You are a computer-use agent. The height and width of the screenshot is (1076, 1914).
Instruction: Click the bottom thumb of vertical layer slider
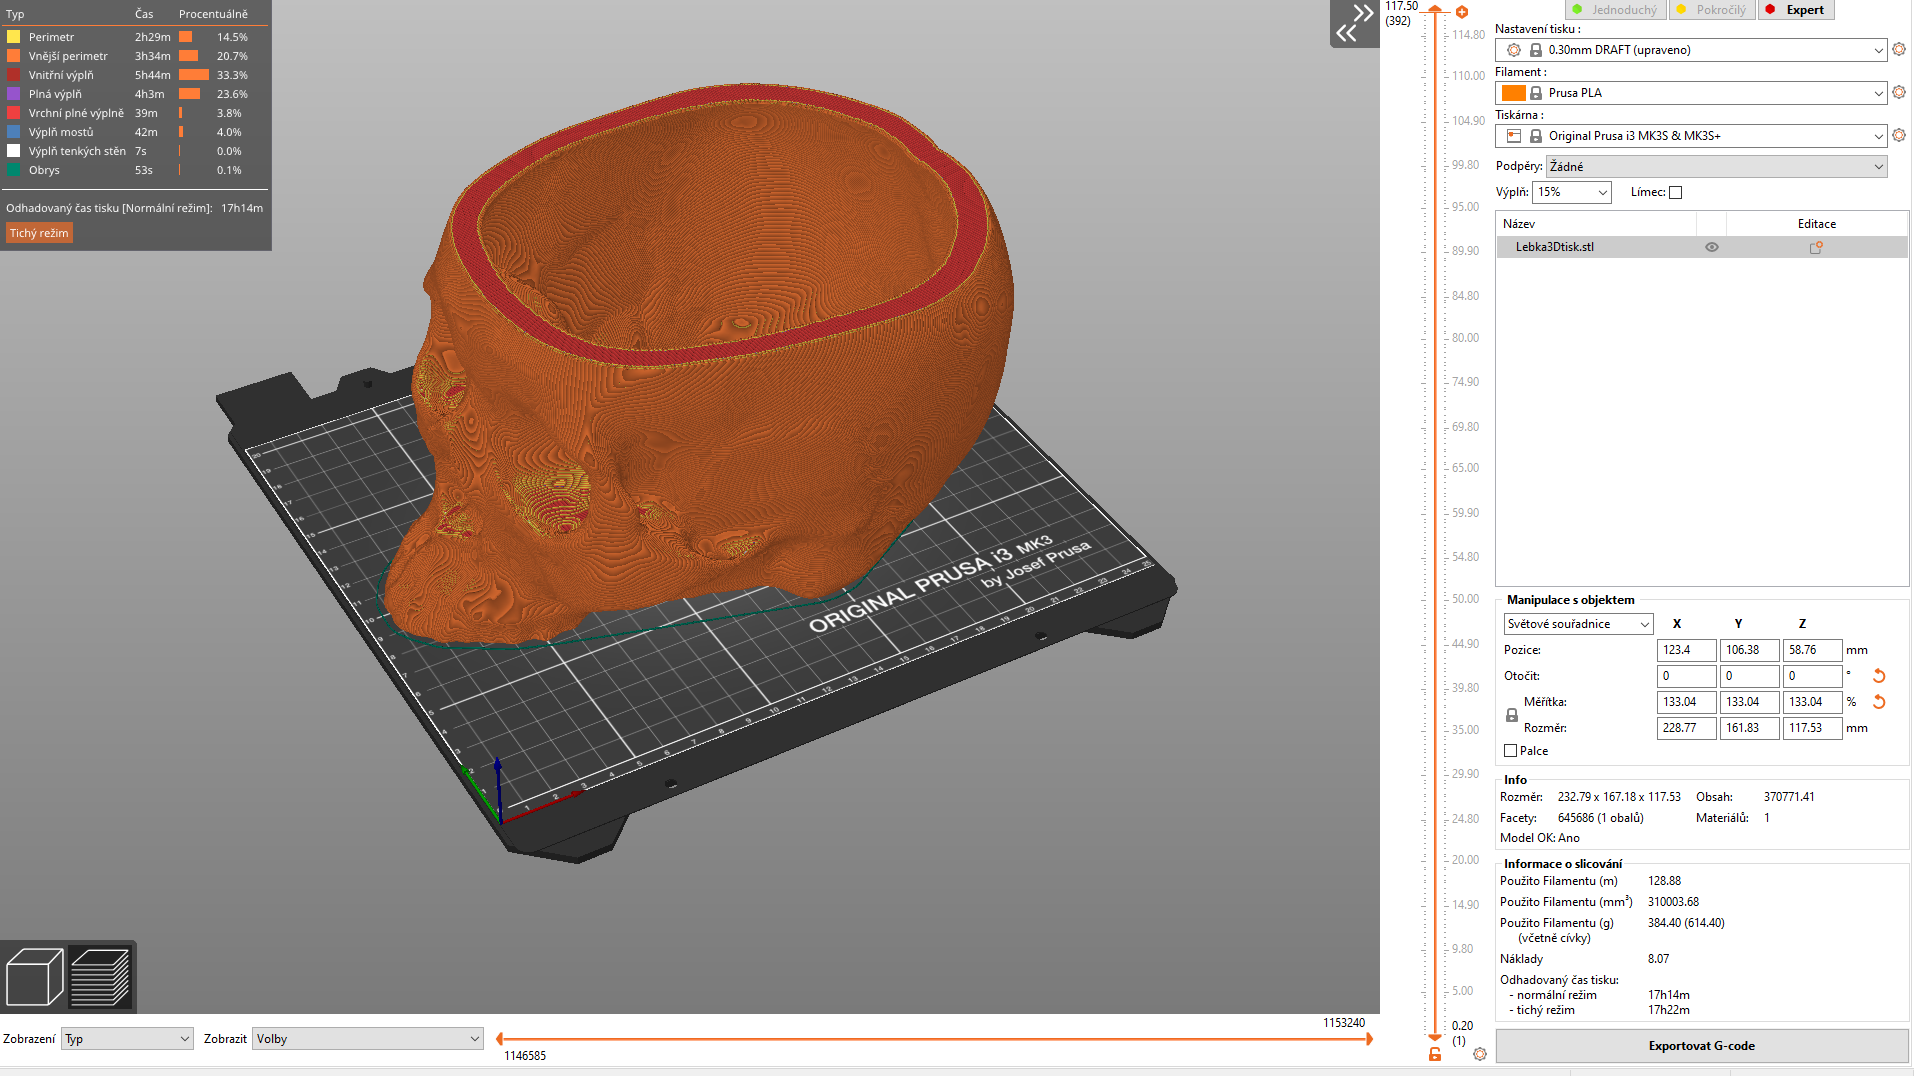click(x=1435, y=1038)
